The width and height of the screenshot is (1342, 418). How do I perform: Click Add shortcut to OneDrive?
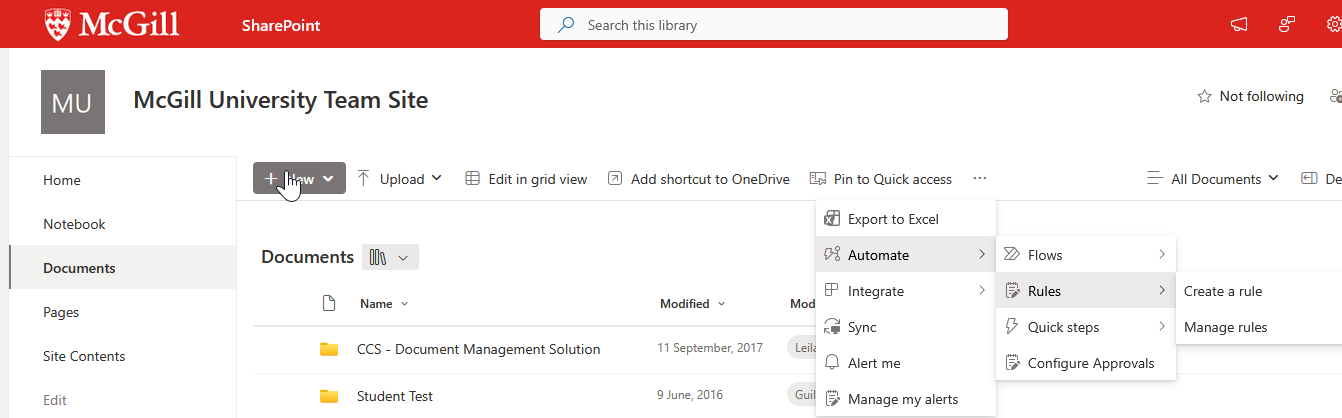(x=698, y=179)
